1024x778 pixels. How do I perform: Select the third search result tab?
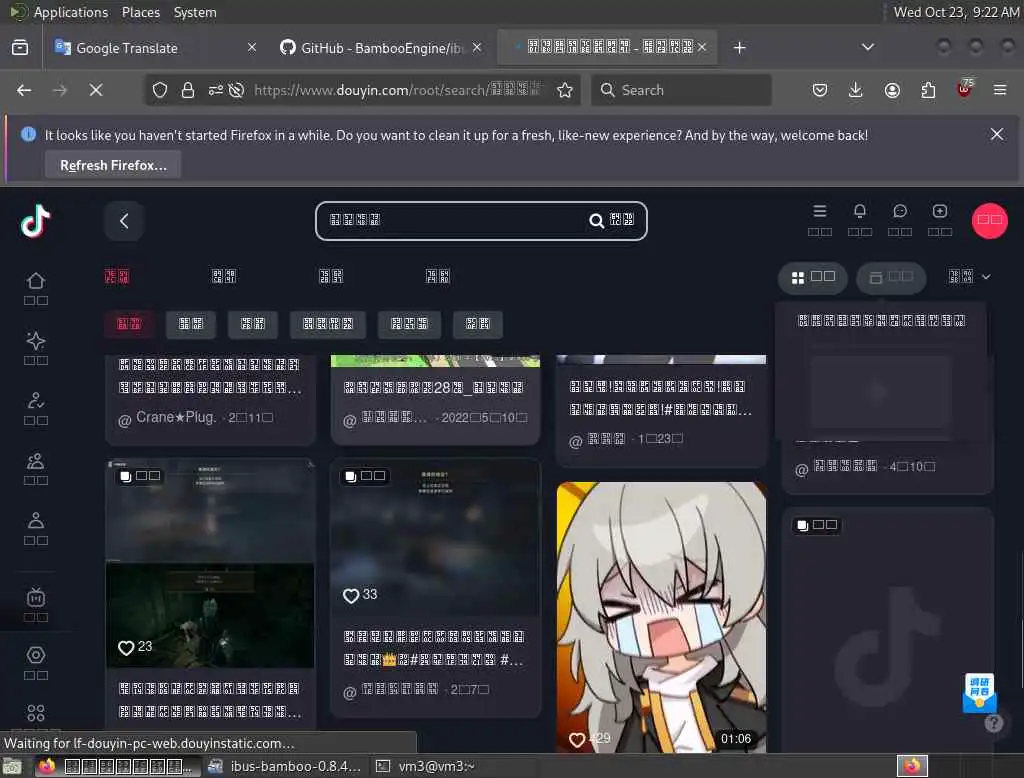tap(330, 276)
